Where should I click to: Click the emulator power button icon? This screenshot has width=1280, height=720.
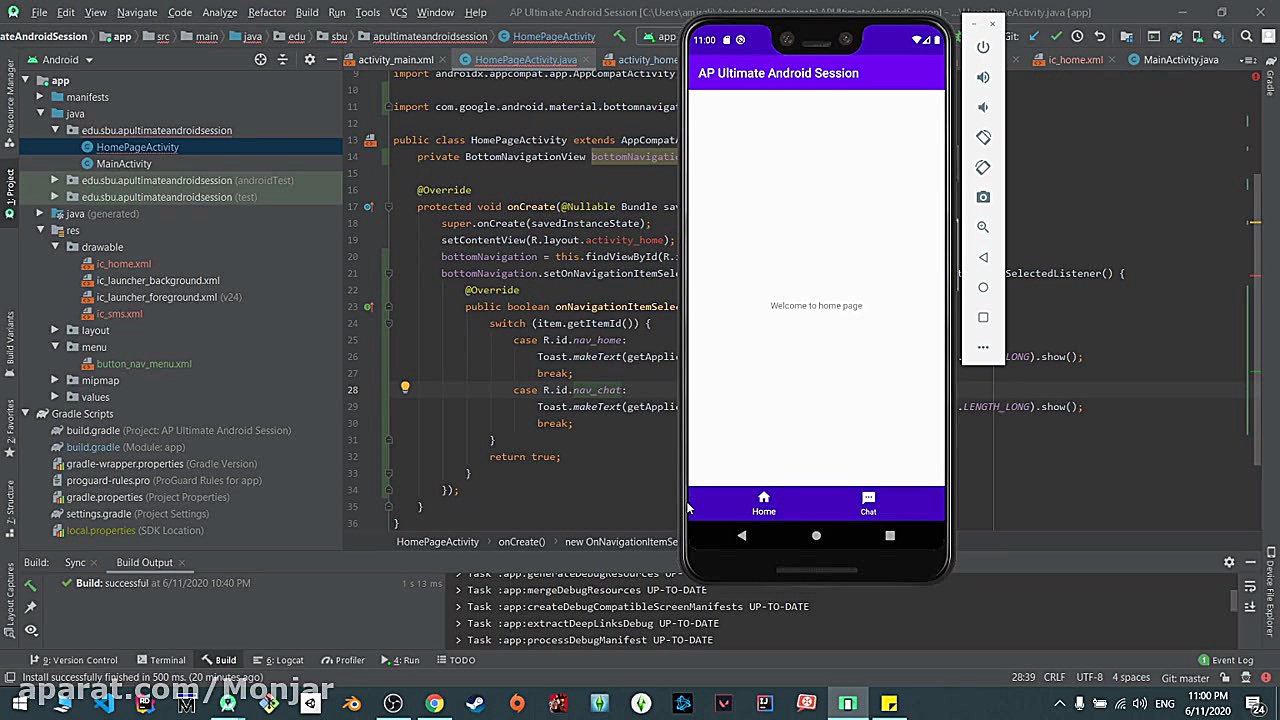(983, 47)
